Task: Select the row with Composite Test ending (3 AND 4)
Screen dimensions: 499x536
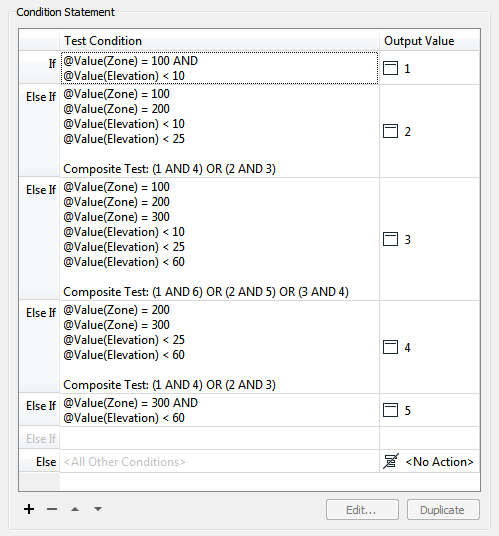Action: [219, 239]
